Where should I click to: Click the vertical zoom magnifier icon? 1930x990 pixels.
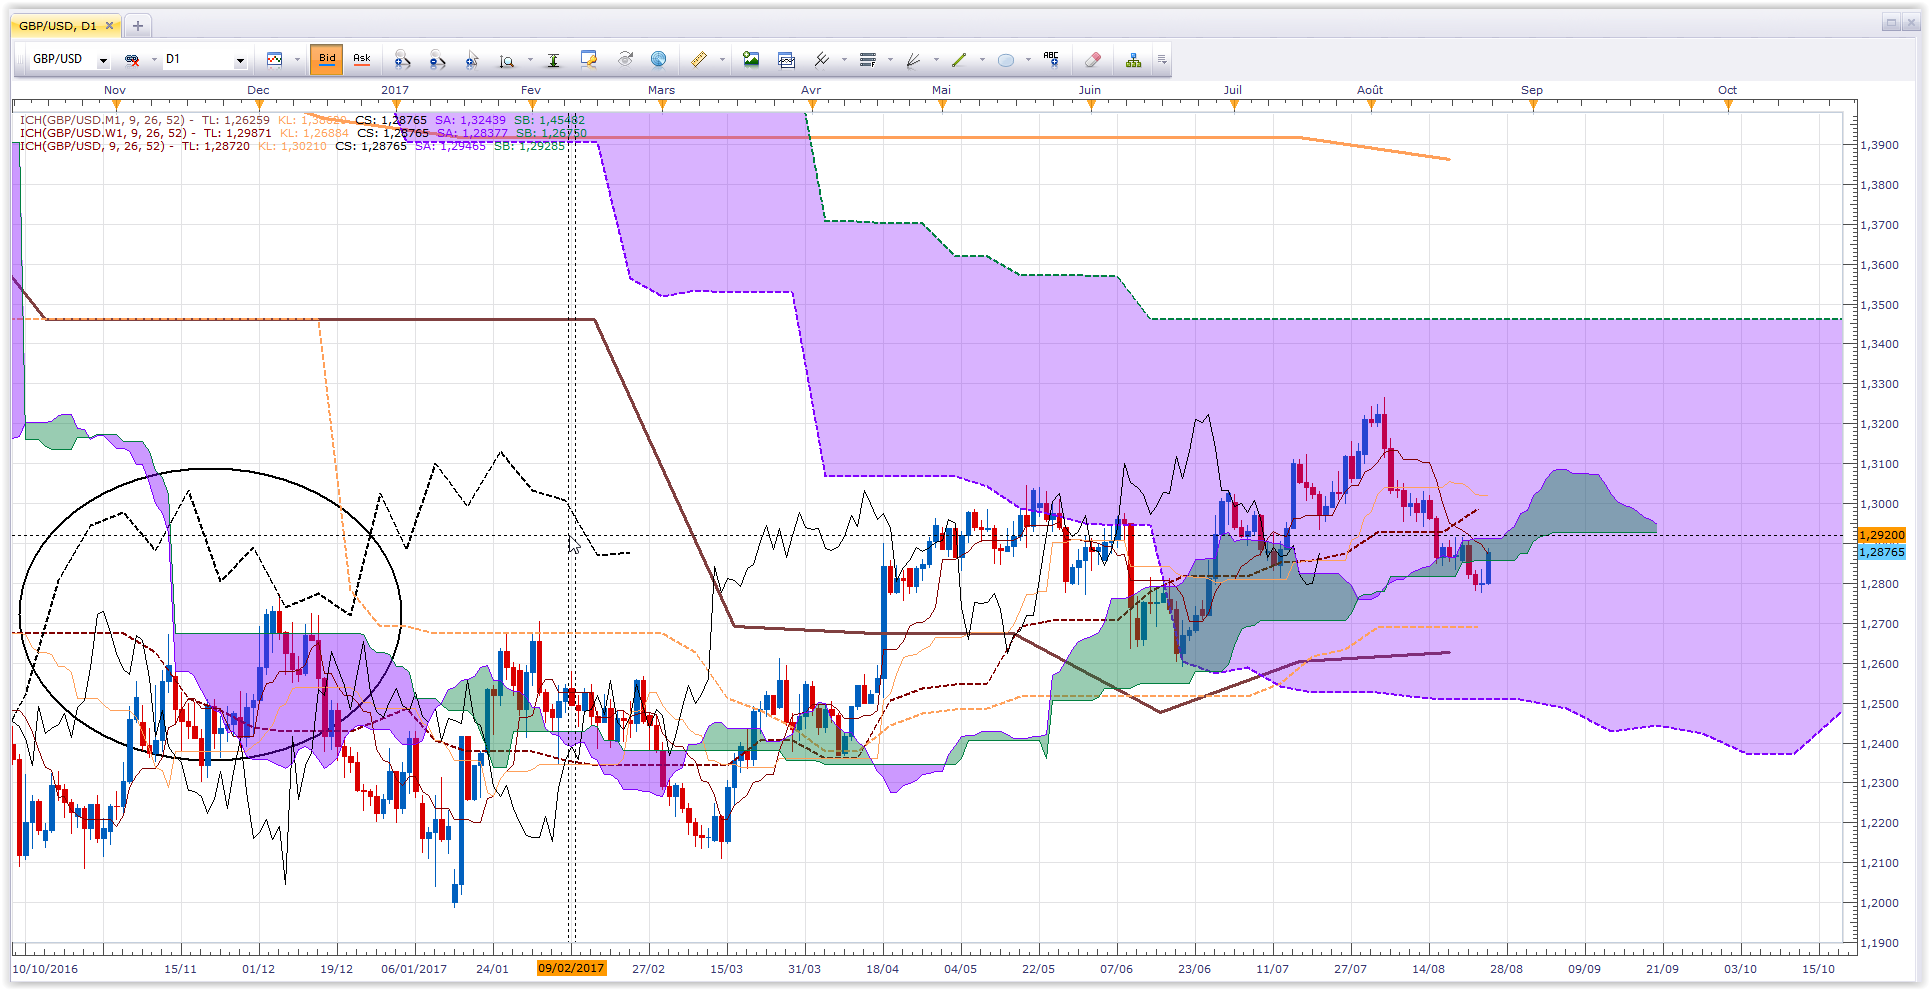[507, 60]
